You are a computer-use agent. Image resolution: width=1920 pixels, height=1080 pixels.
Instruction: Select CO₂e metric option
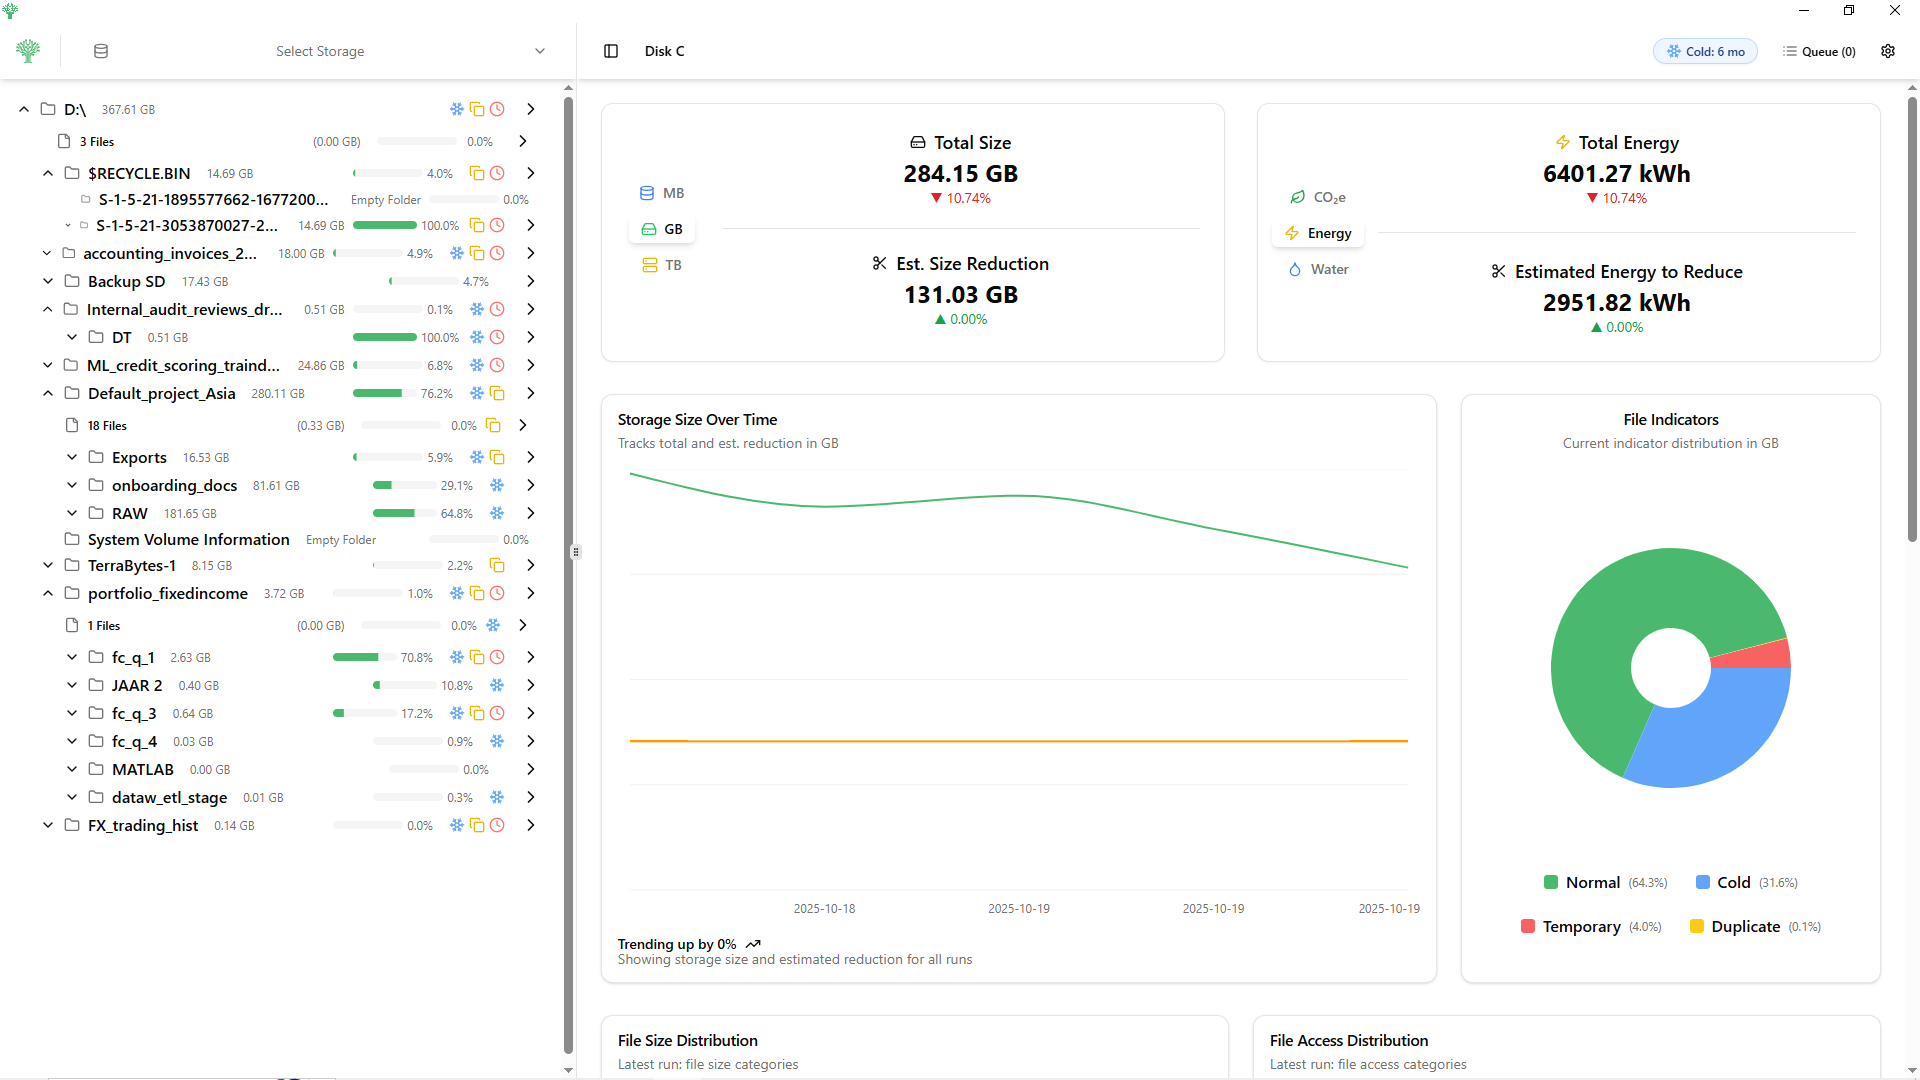[1318, 197]
